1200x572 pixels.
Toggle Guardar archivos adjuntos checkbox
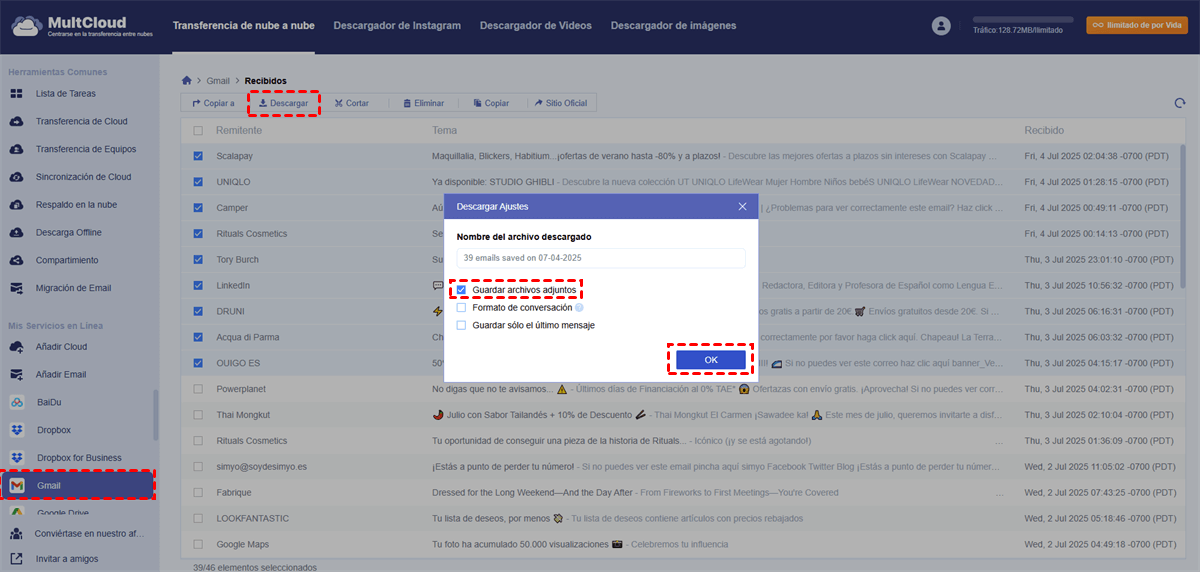[461, 290]
